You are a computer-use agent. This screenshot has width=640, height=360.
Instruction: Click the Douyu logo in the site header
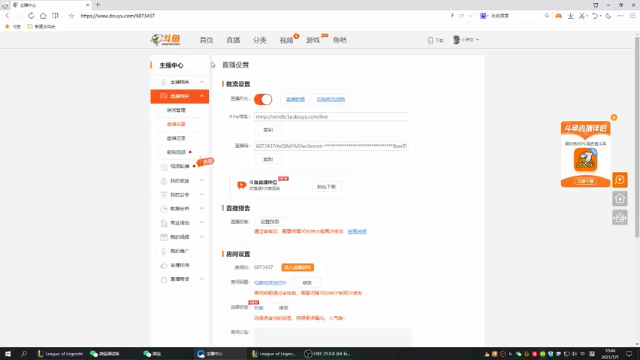pos(166,40)
